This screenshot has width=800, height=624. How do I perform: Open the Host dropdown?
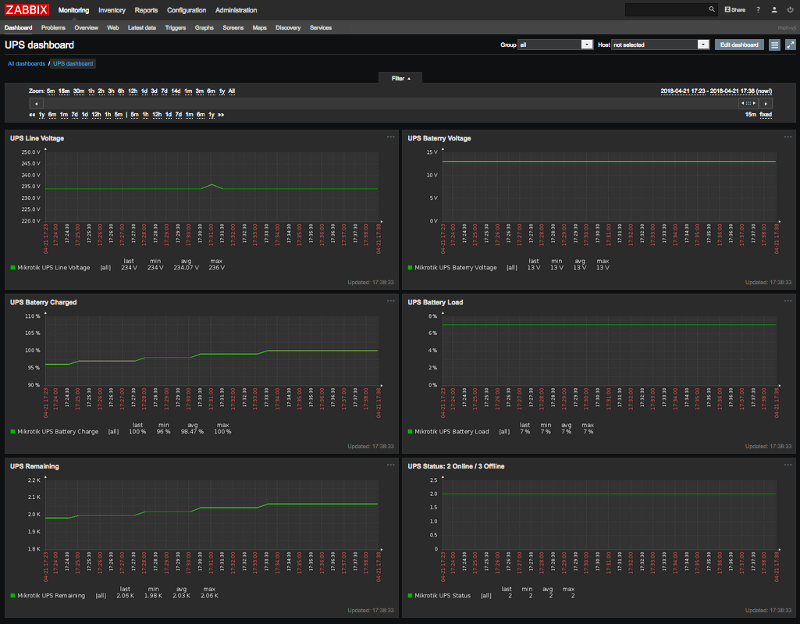660,45
